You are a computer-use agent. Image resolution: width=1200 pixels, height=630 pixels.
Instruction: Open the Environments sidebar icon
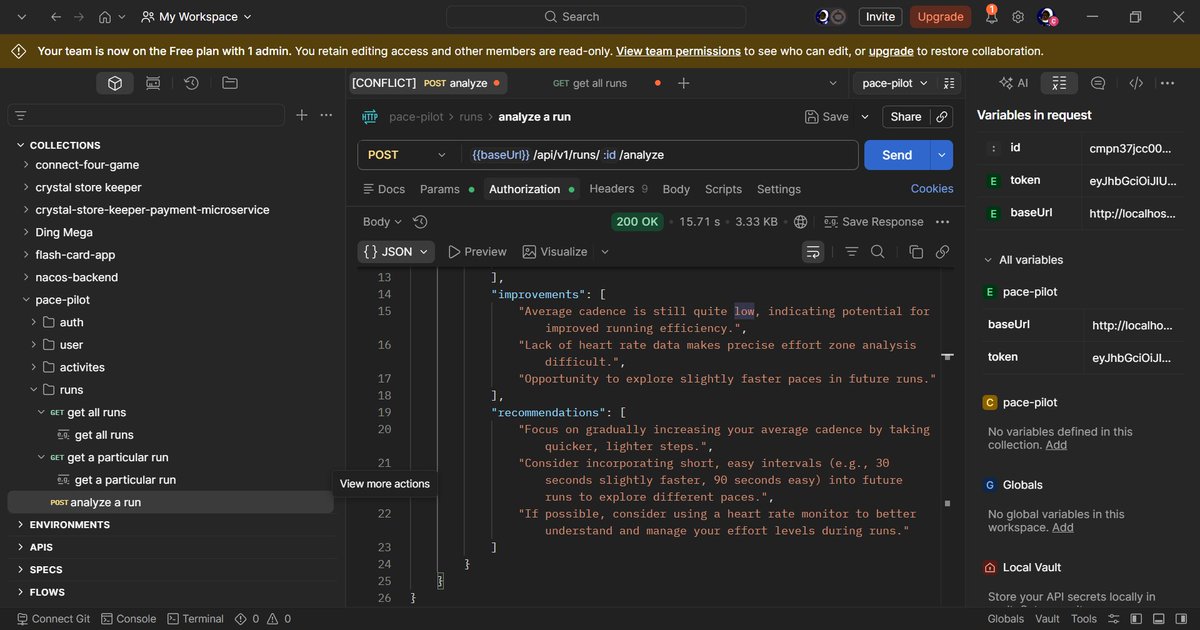coord(153,83)
